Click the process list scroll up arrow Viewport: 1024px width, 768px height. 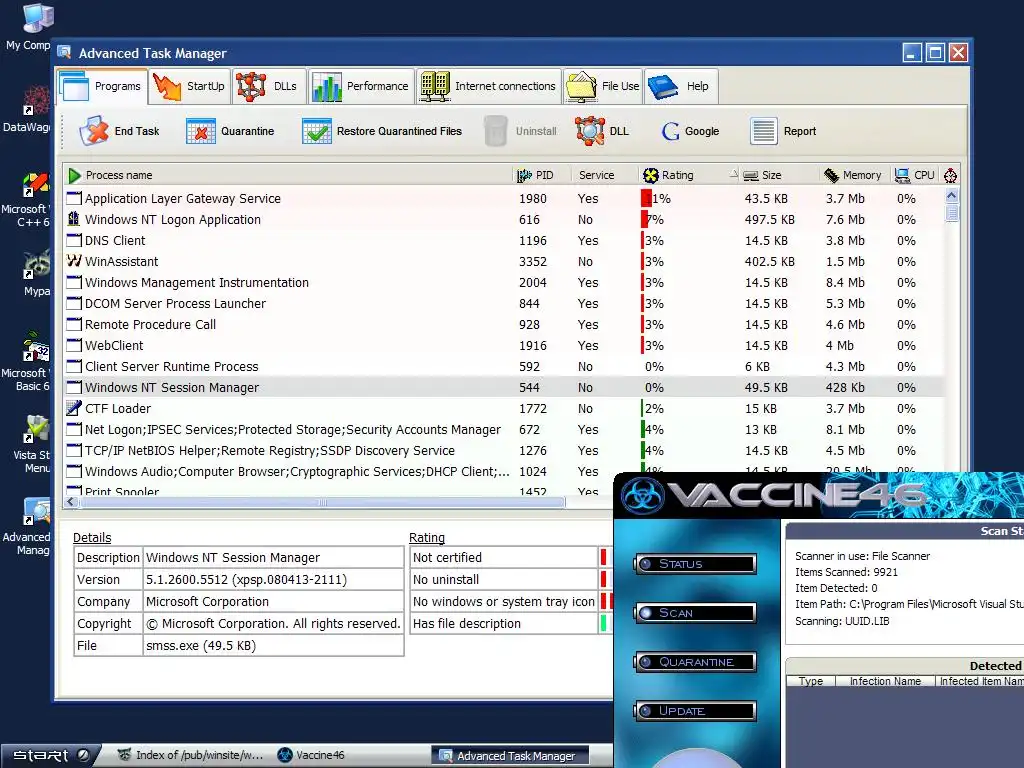[x=952, y=195]
